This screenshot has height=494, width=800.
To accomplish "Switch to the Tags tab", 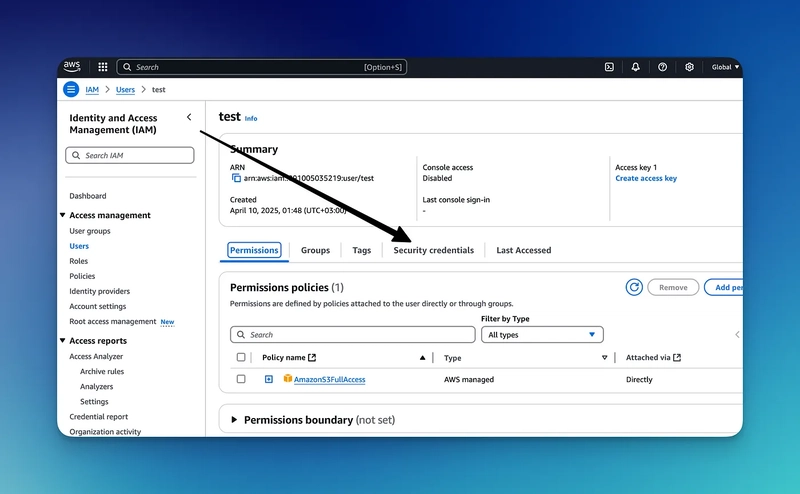I will click(362, 250).
